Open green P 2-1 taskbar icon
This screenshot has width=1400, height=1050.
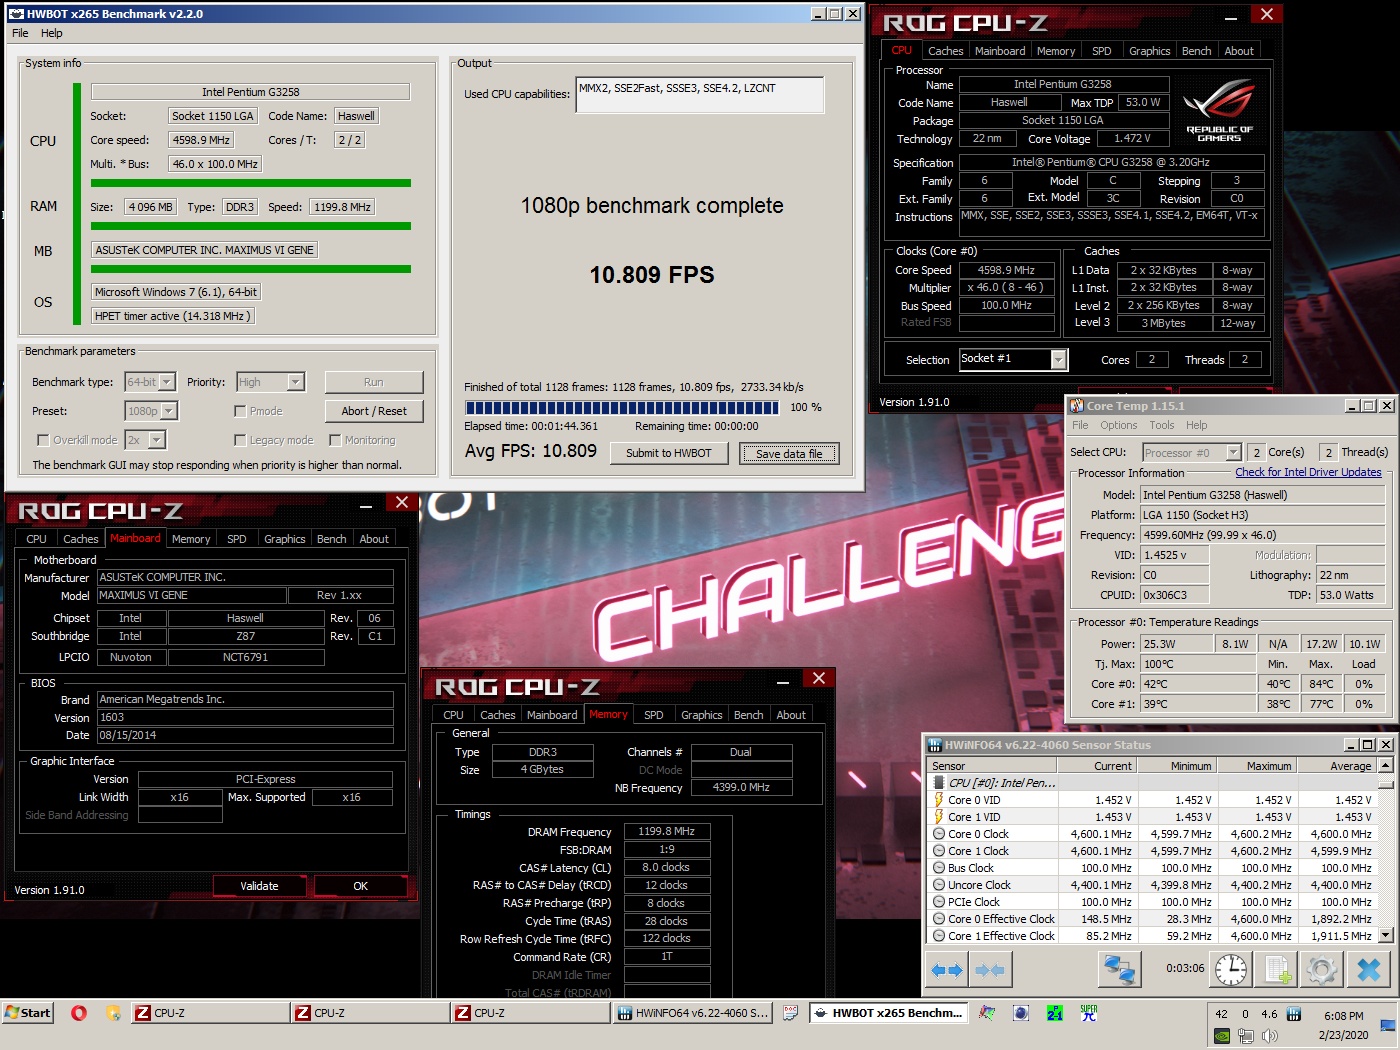[1055, 1013]
